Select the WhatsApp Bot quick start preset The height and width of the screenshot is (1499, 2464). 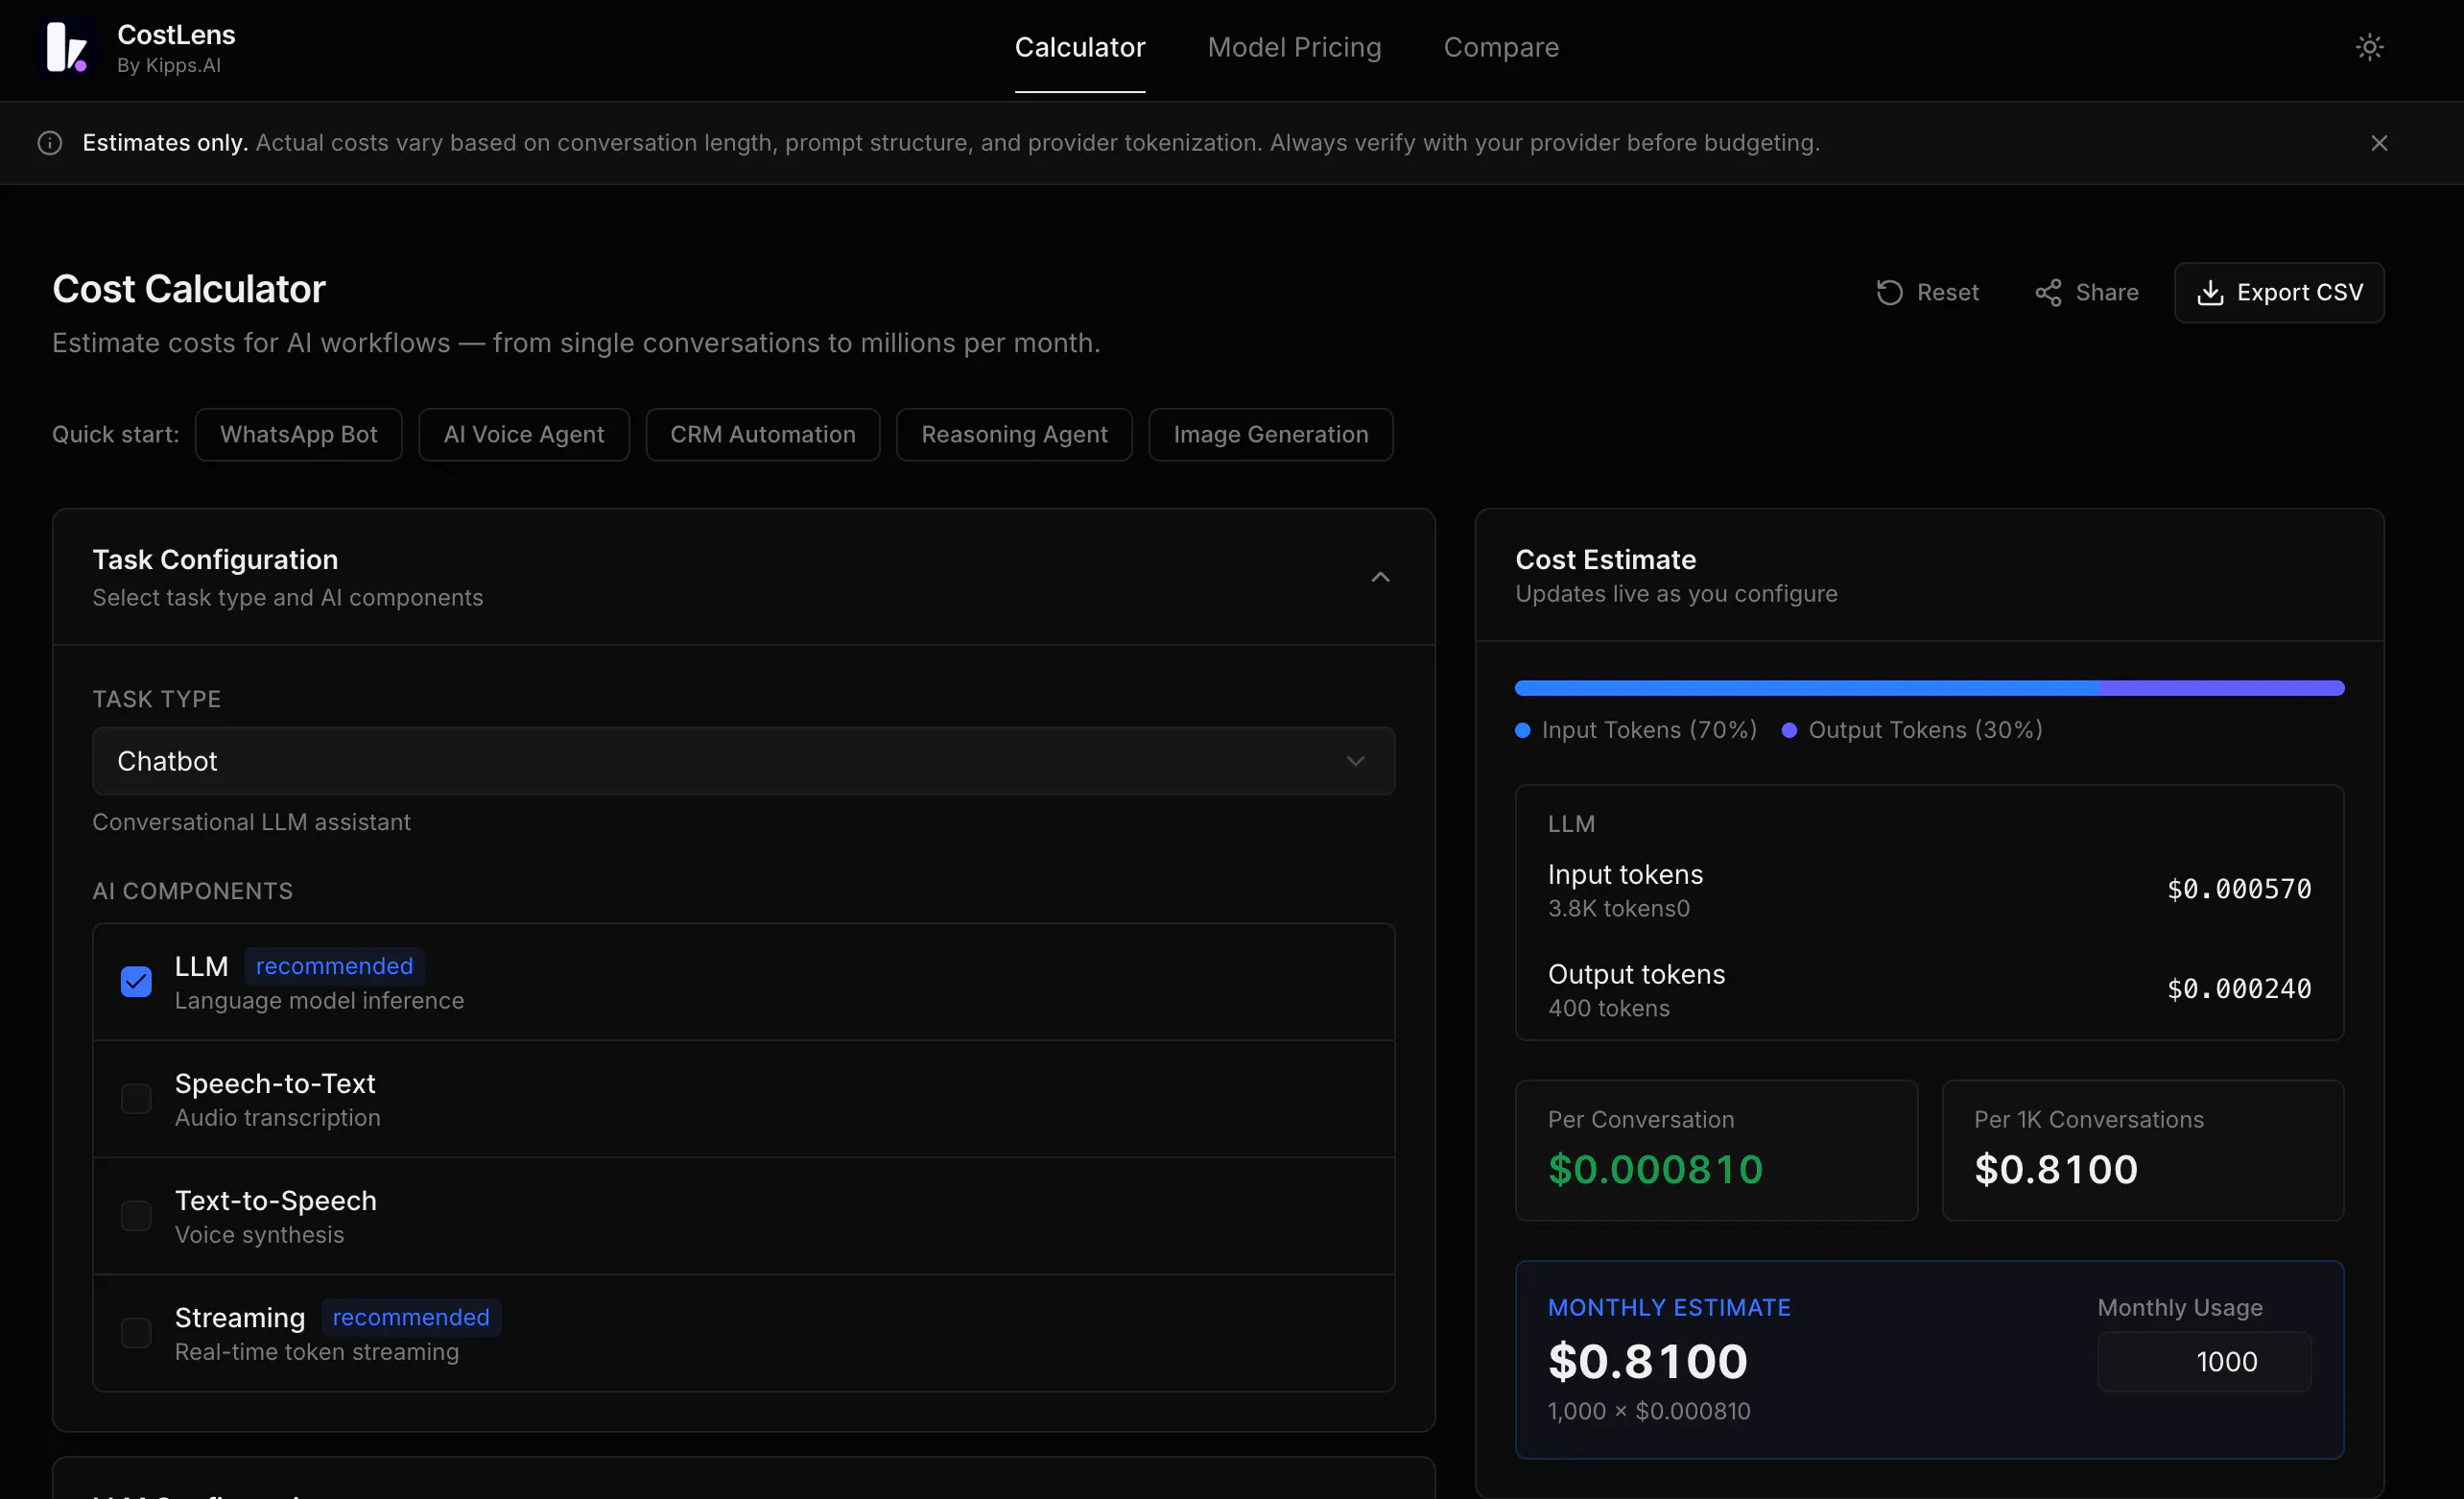[299, 434]
